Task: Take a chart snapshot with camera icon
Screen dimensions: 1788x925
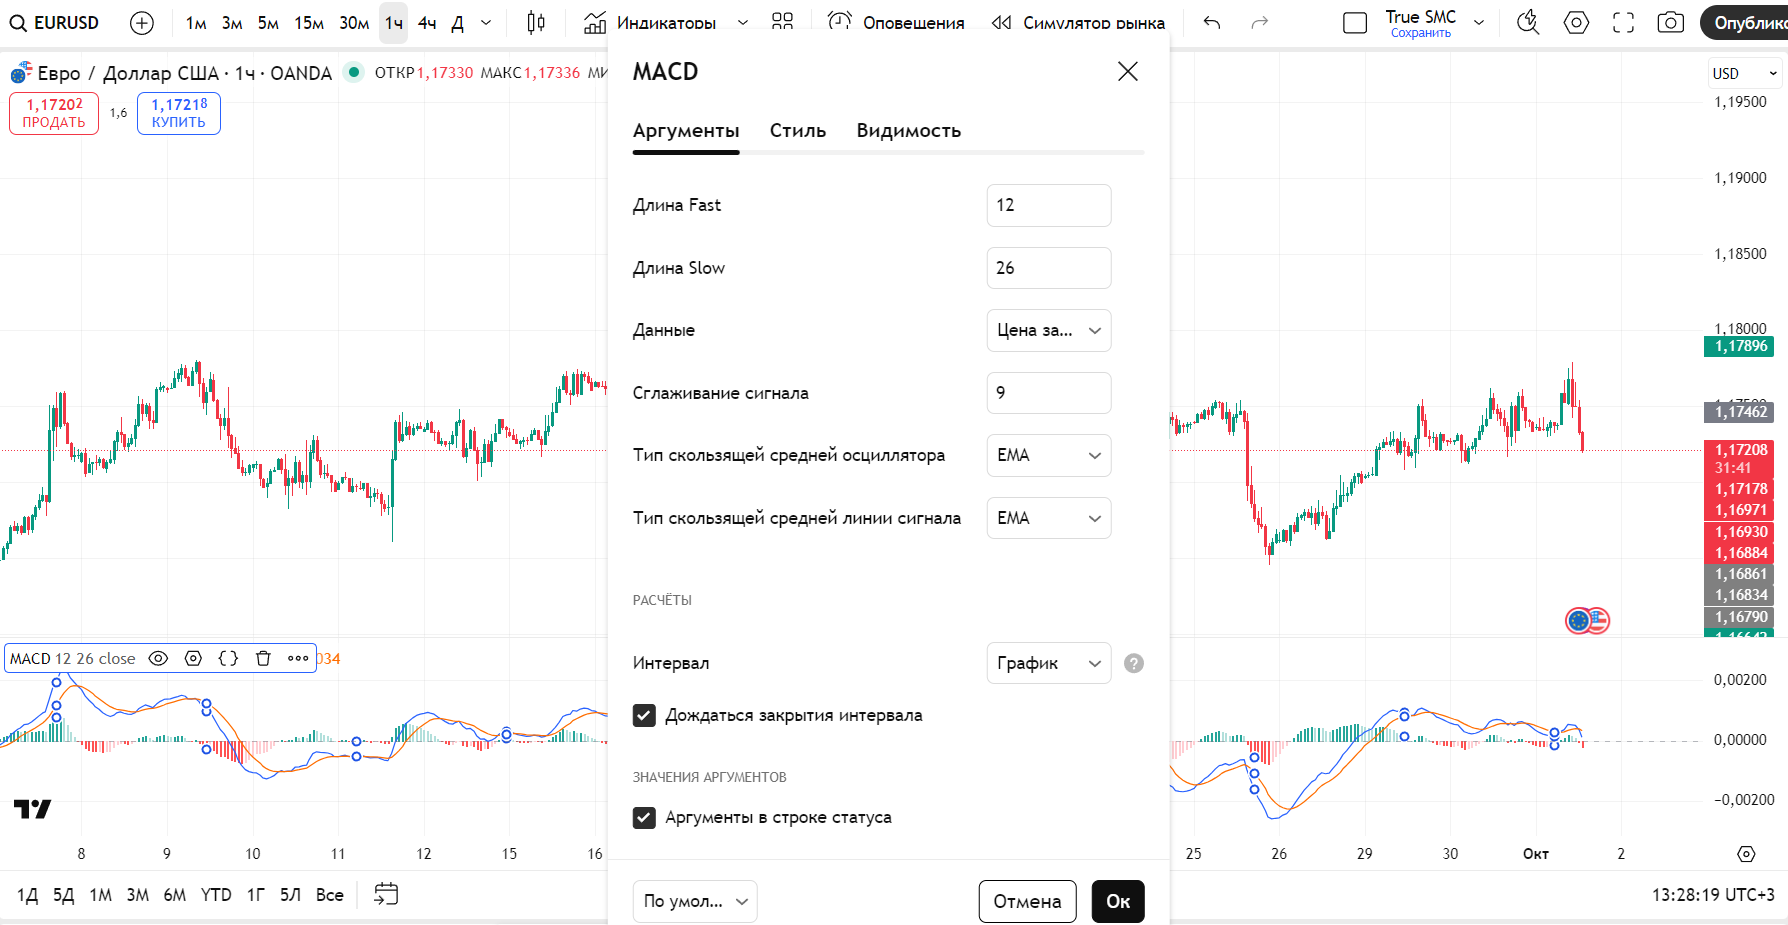Action: click(1670, 22)
